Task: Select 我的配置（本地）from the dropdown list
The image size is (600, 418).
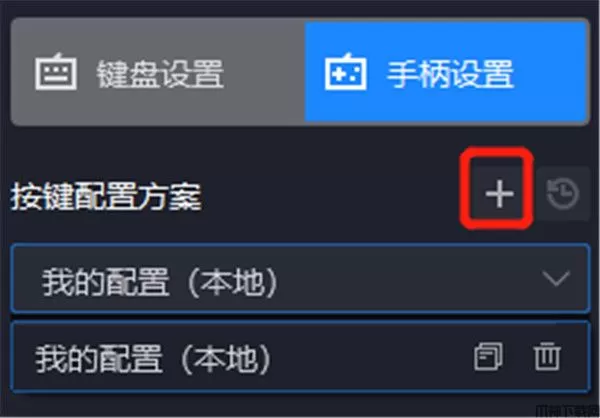Action: [300, 357]
